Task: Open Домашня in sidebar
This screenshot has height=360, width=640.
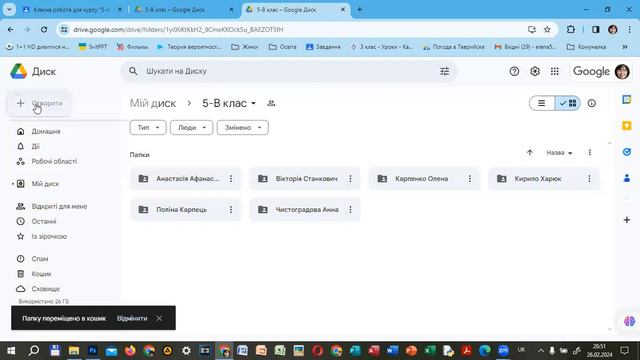Action: tap(46, 131)
